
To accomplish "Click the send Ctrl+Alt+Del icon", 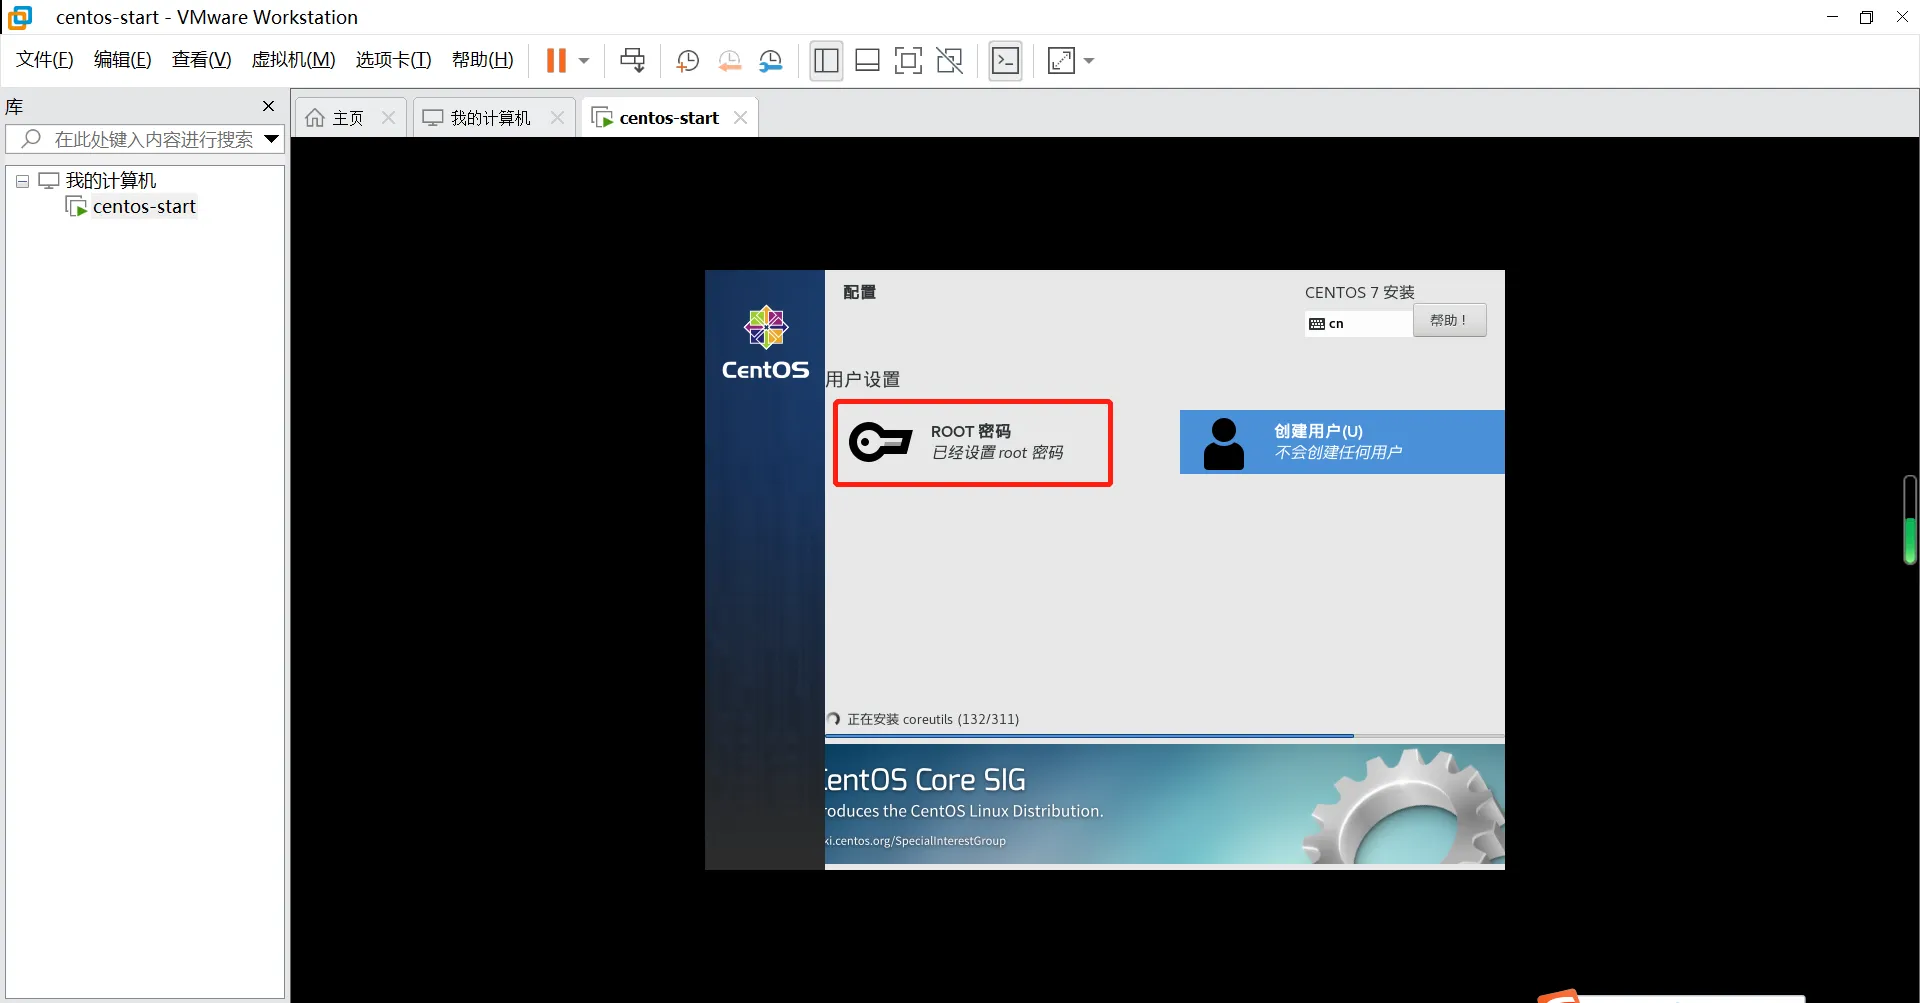I will click(x=632, y=61).
